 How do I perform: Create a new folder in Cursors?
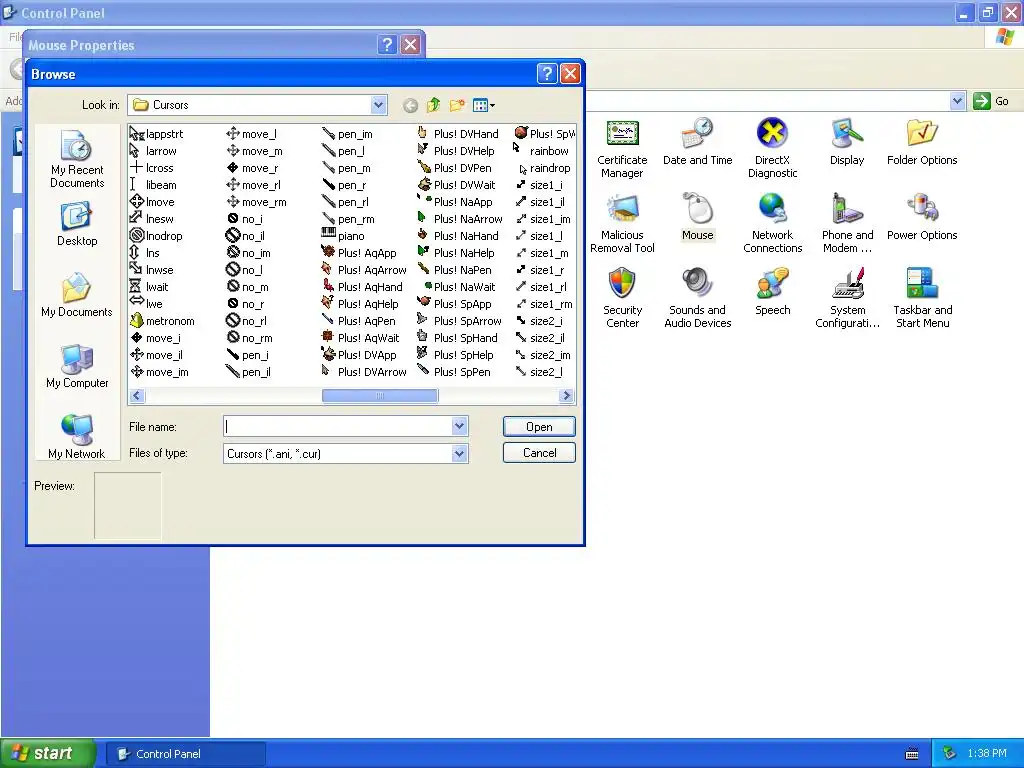457,105
